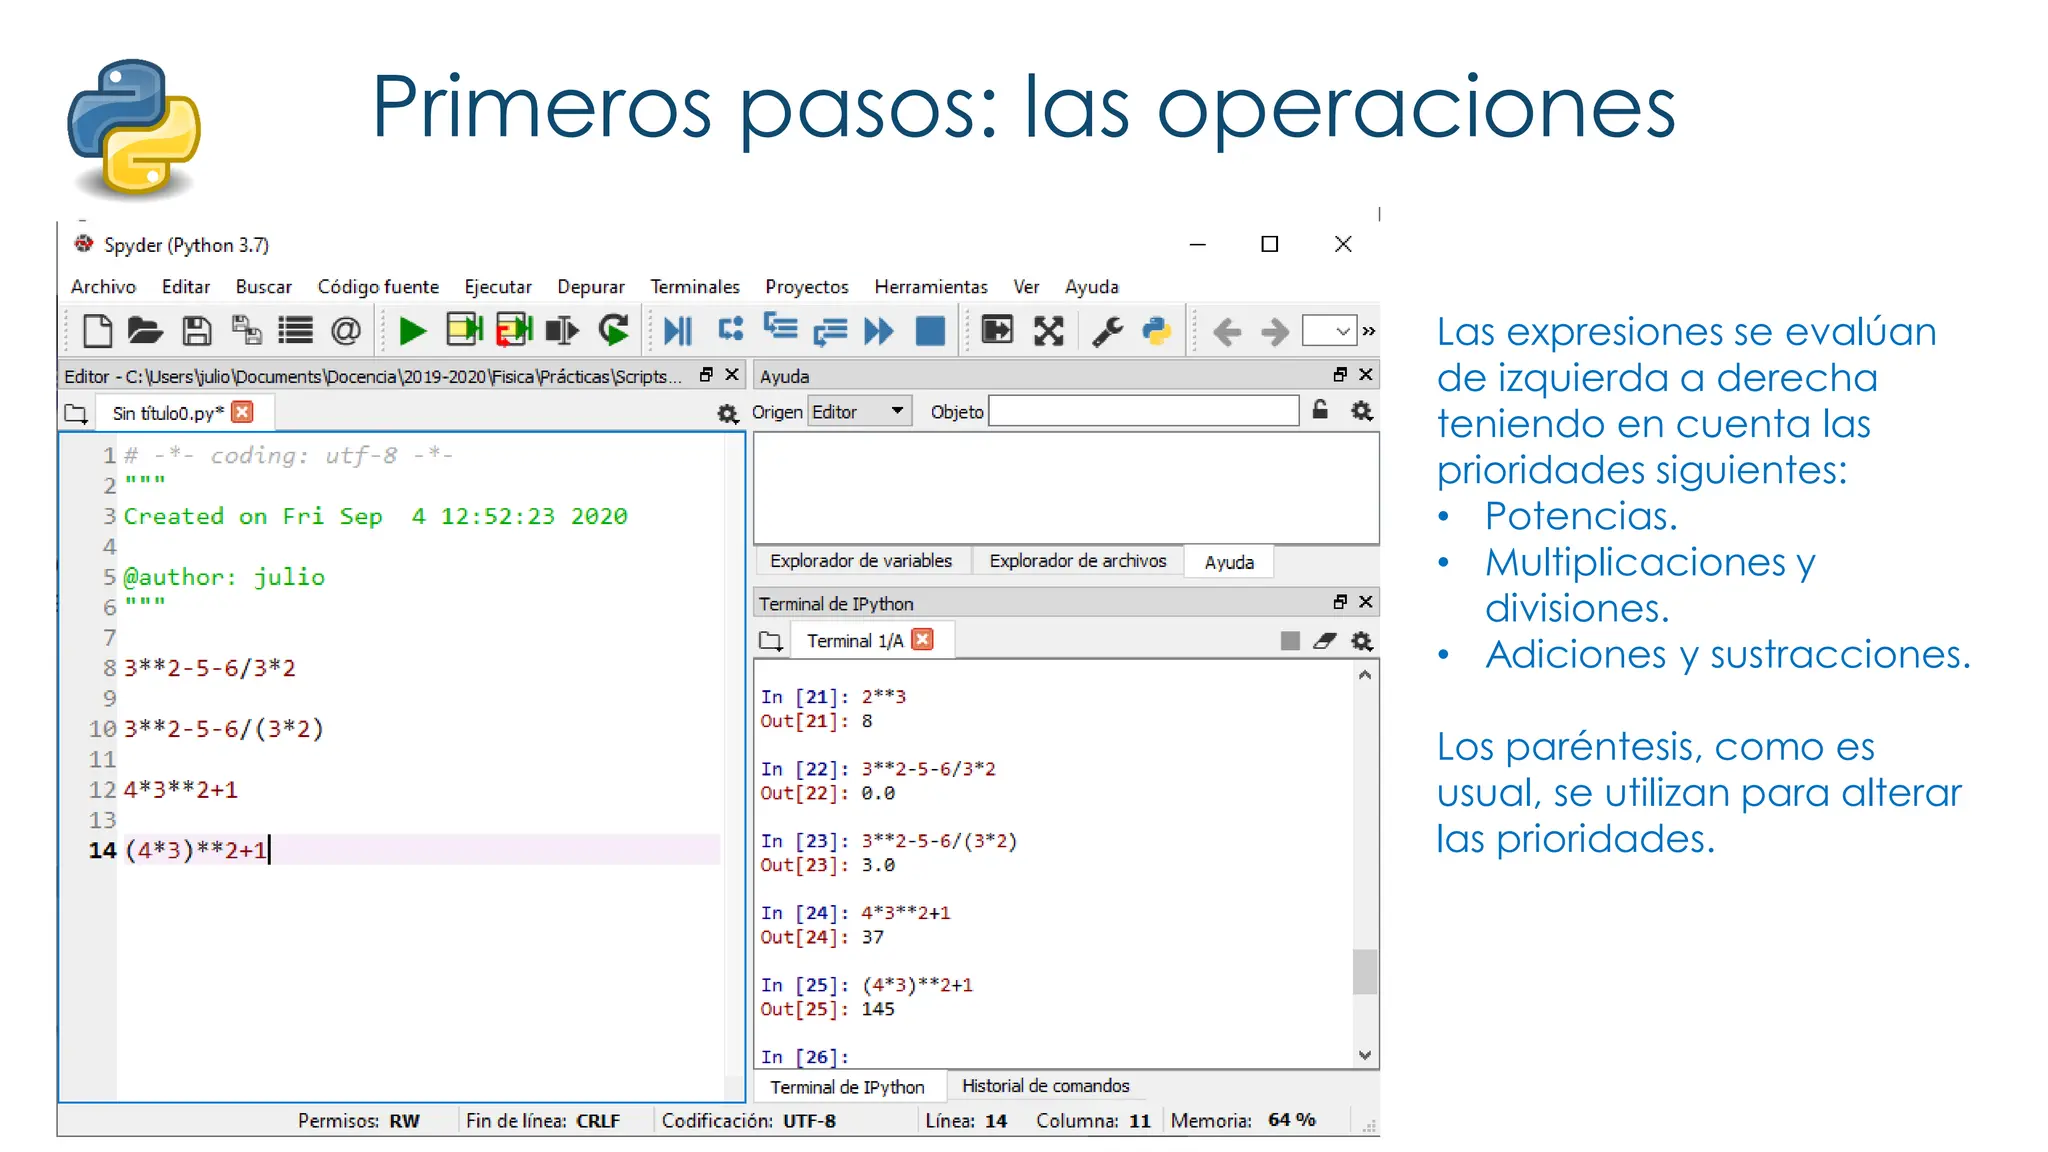
Task: Browse the editor tabs folder icon
Action: [x=76, y=413]
